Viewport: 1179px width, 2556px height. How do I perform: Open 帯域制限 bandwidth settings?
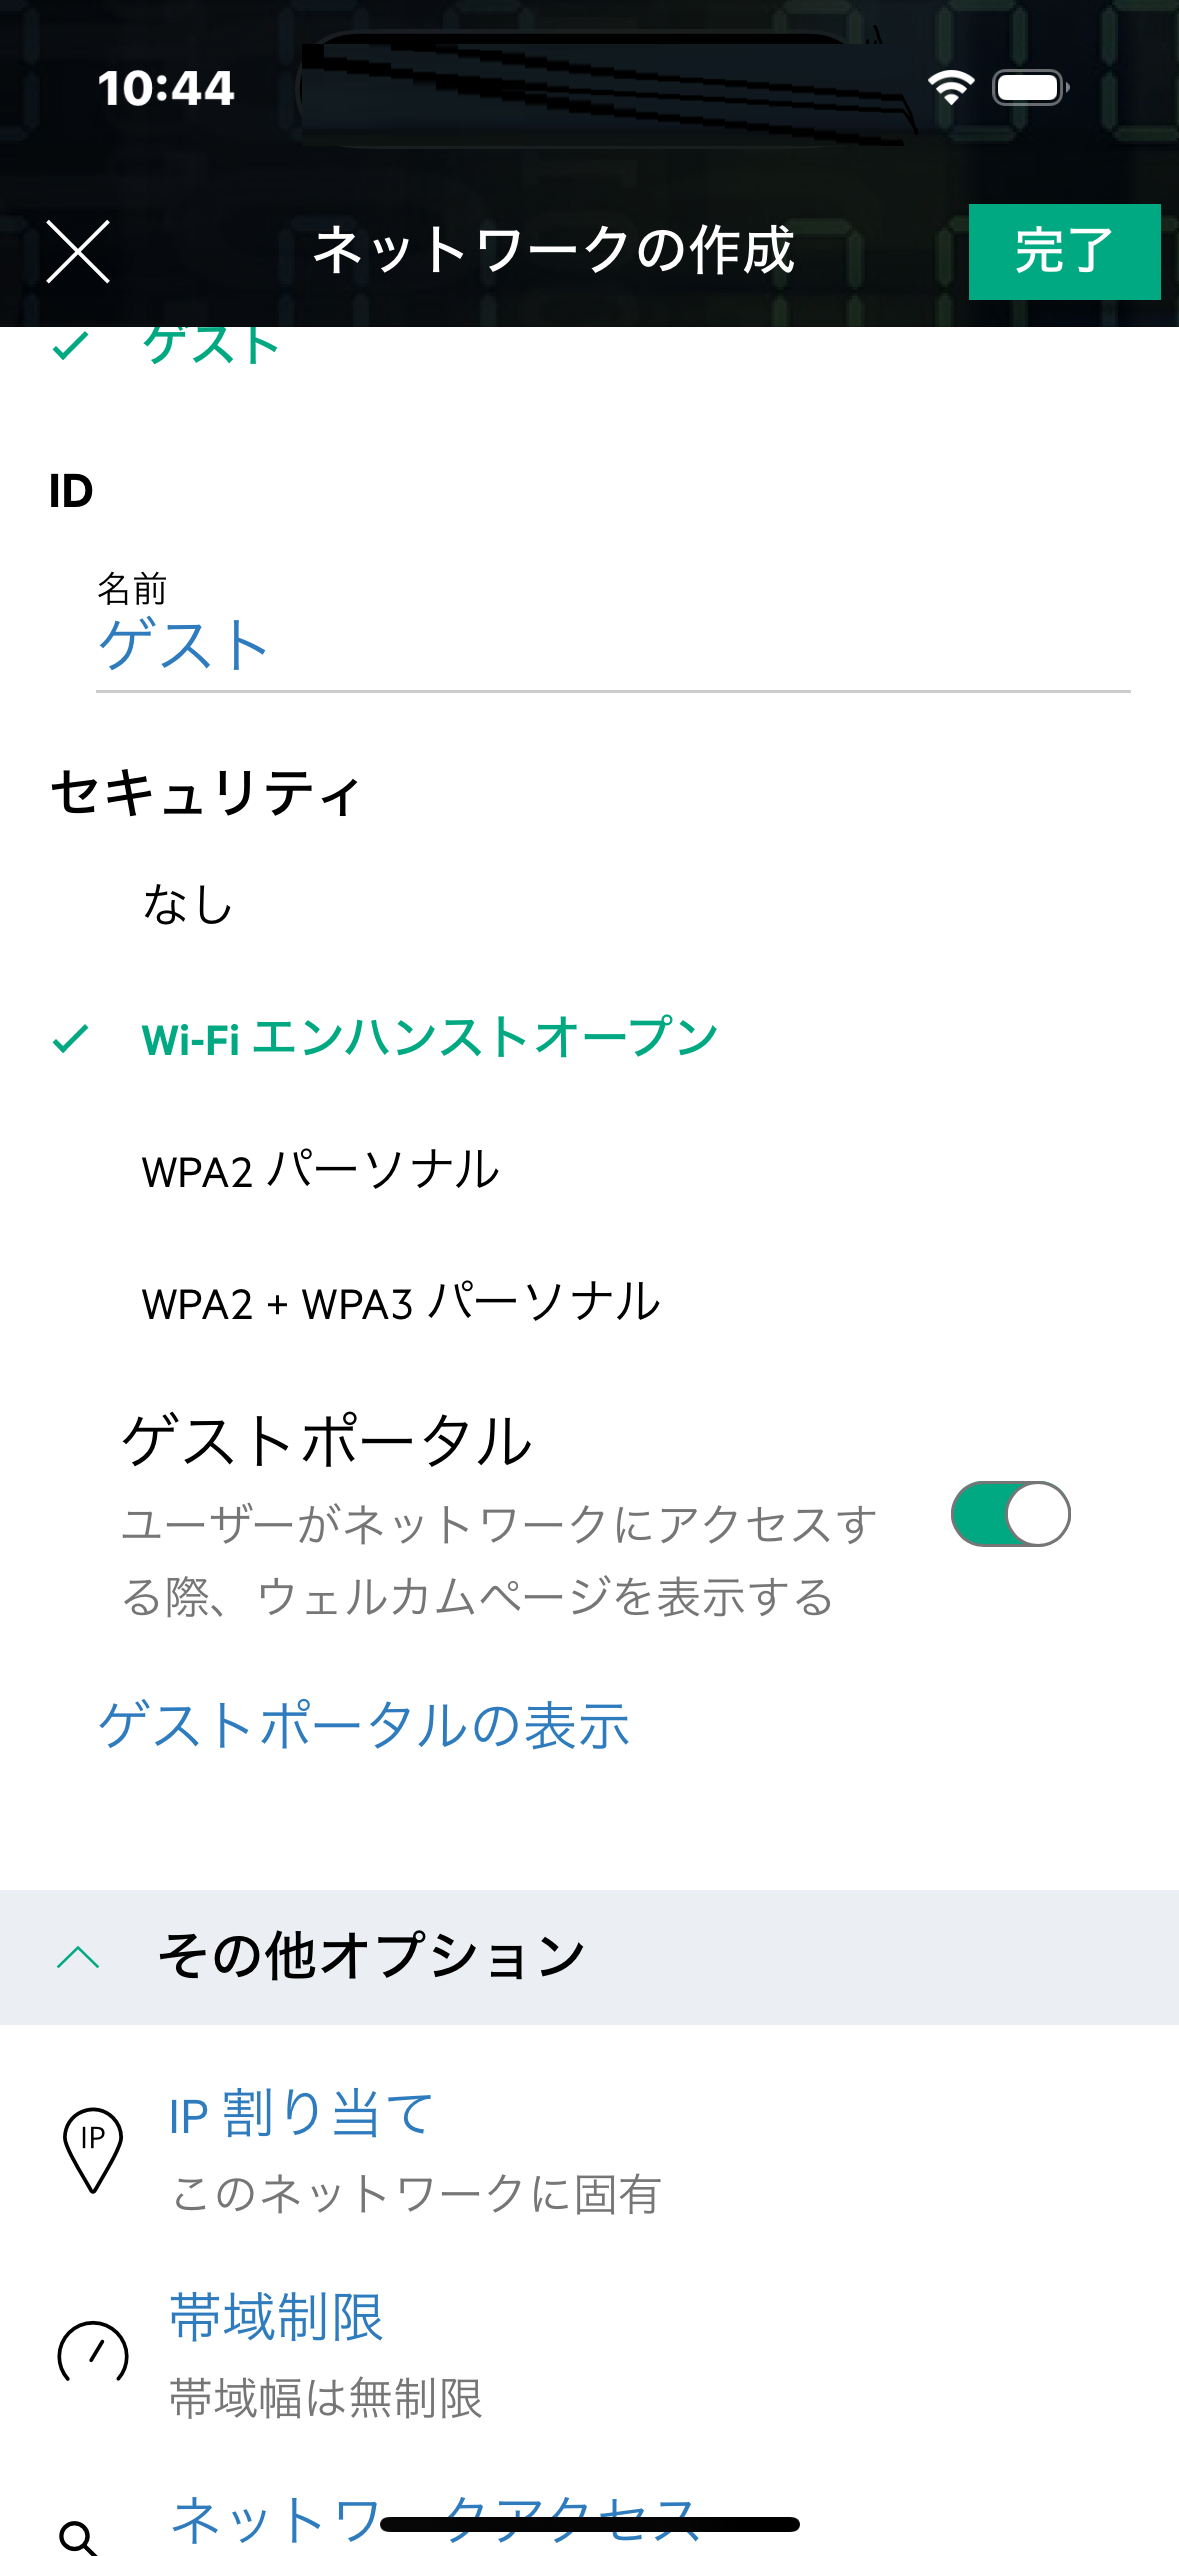pyautogui.click(x=277, y=2318)
